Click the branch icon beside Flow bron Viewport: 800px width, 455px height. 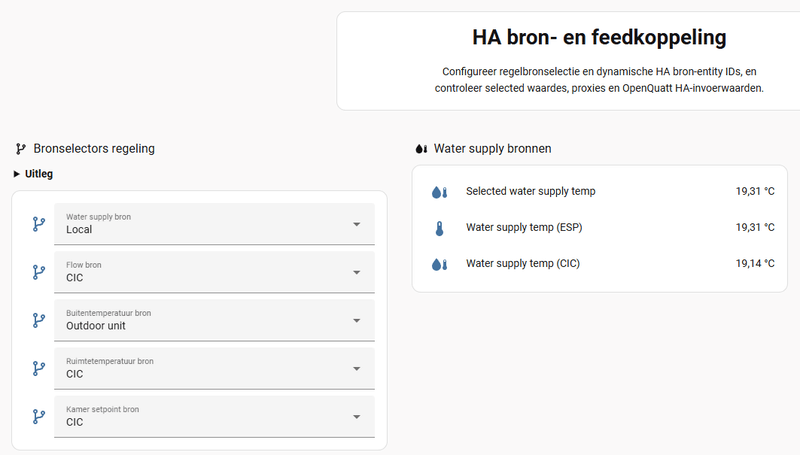(39, 272)
